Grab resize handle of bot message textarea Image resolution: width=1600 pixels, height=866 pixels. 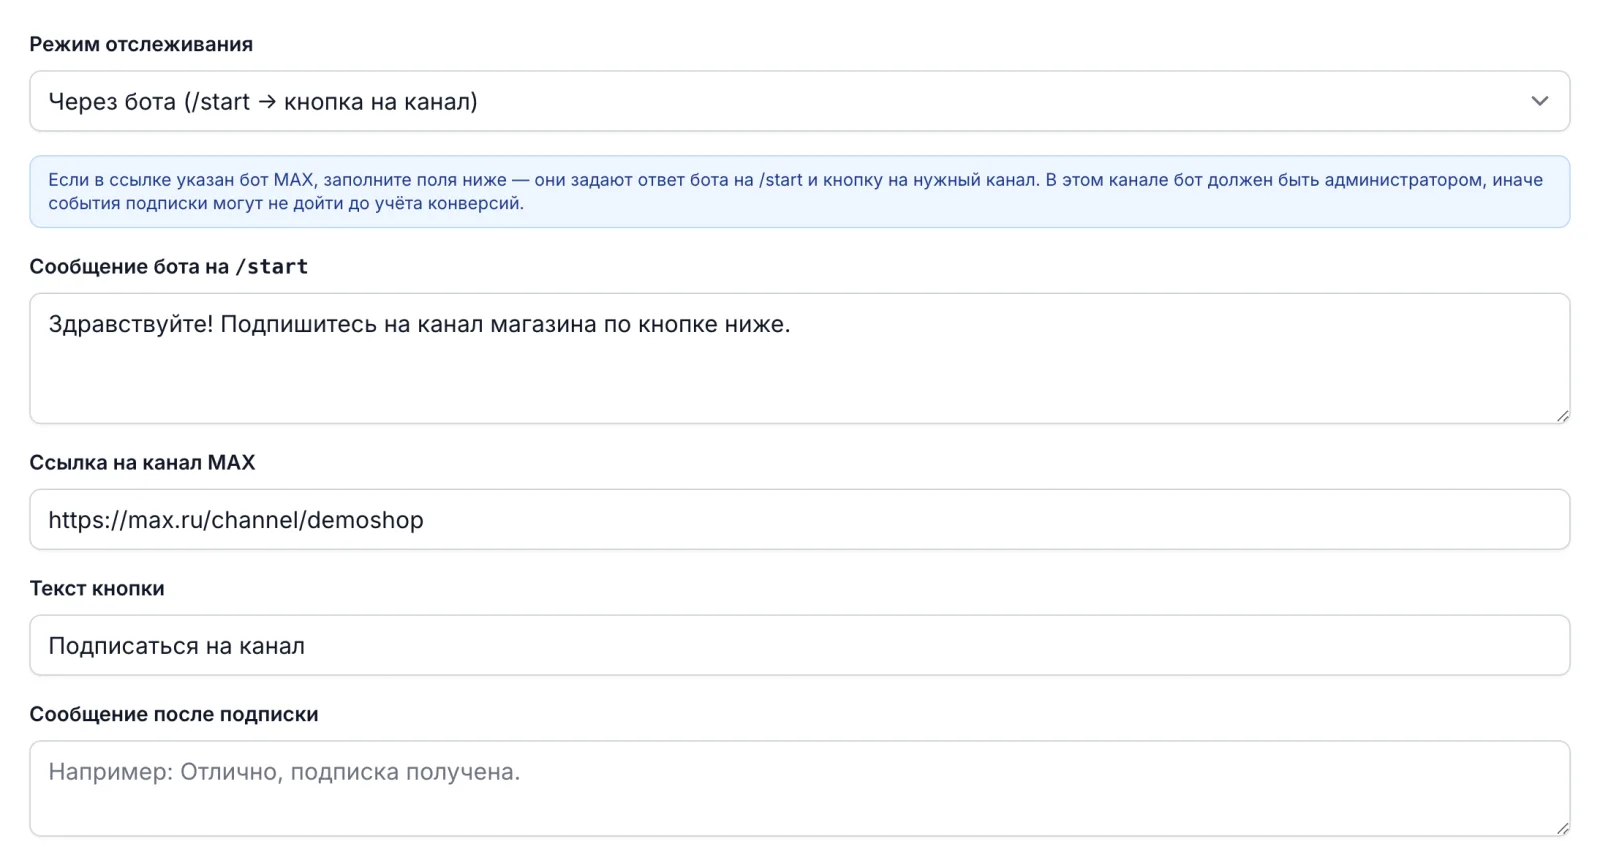(1562, 416)
